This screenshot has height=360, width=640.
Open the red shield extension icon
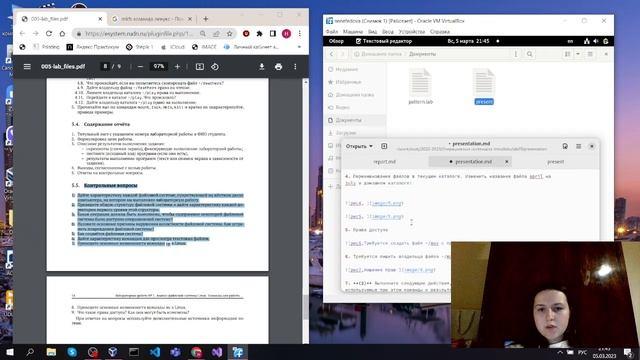tap(246, 33)
